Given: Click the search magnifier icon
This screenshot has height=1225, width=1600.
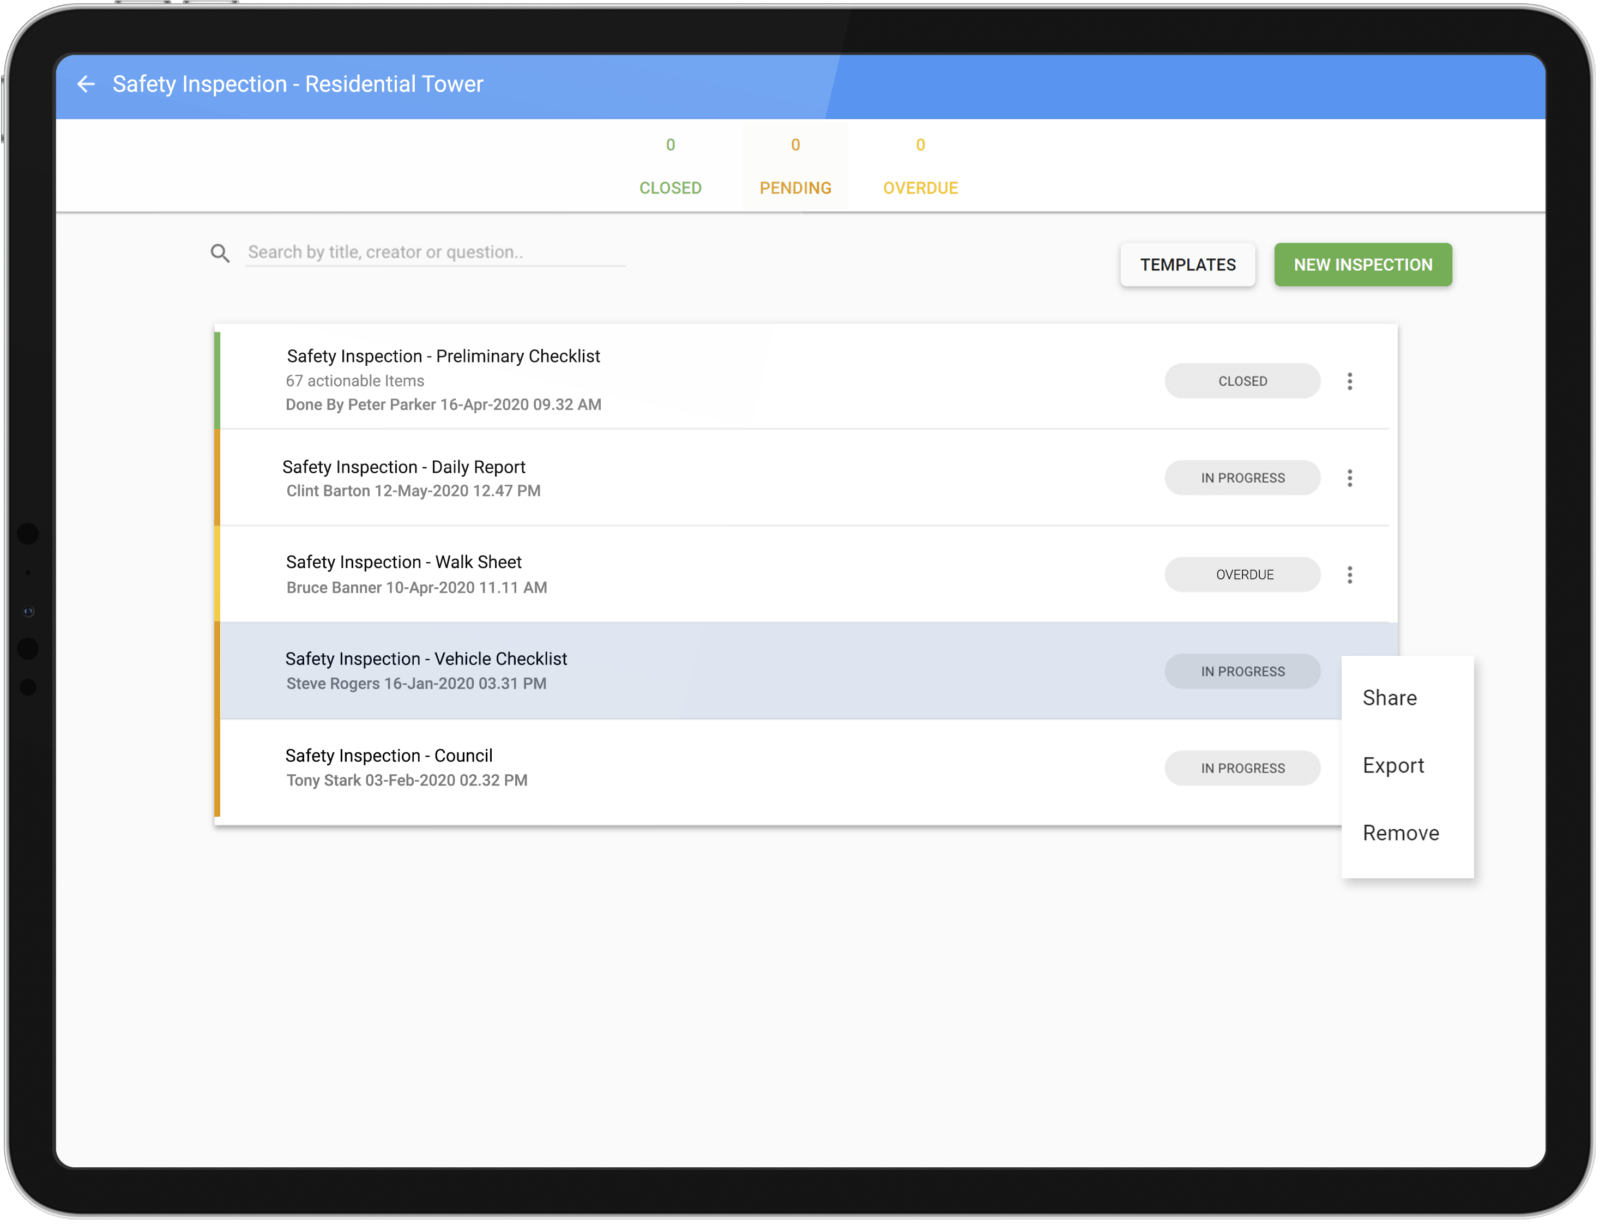Looking at the screenshot, I should pyautogui.click(x=220, y=253).
